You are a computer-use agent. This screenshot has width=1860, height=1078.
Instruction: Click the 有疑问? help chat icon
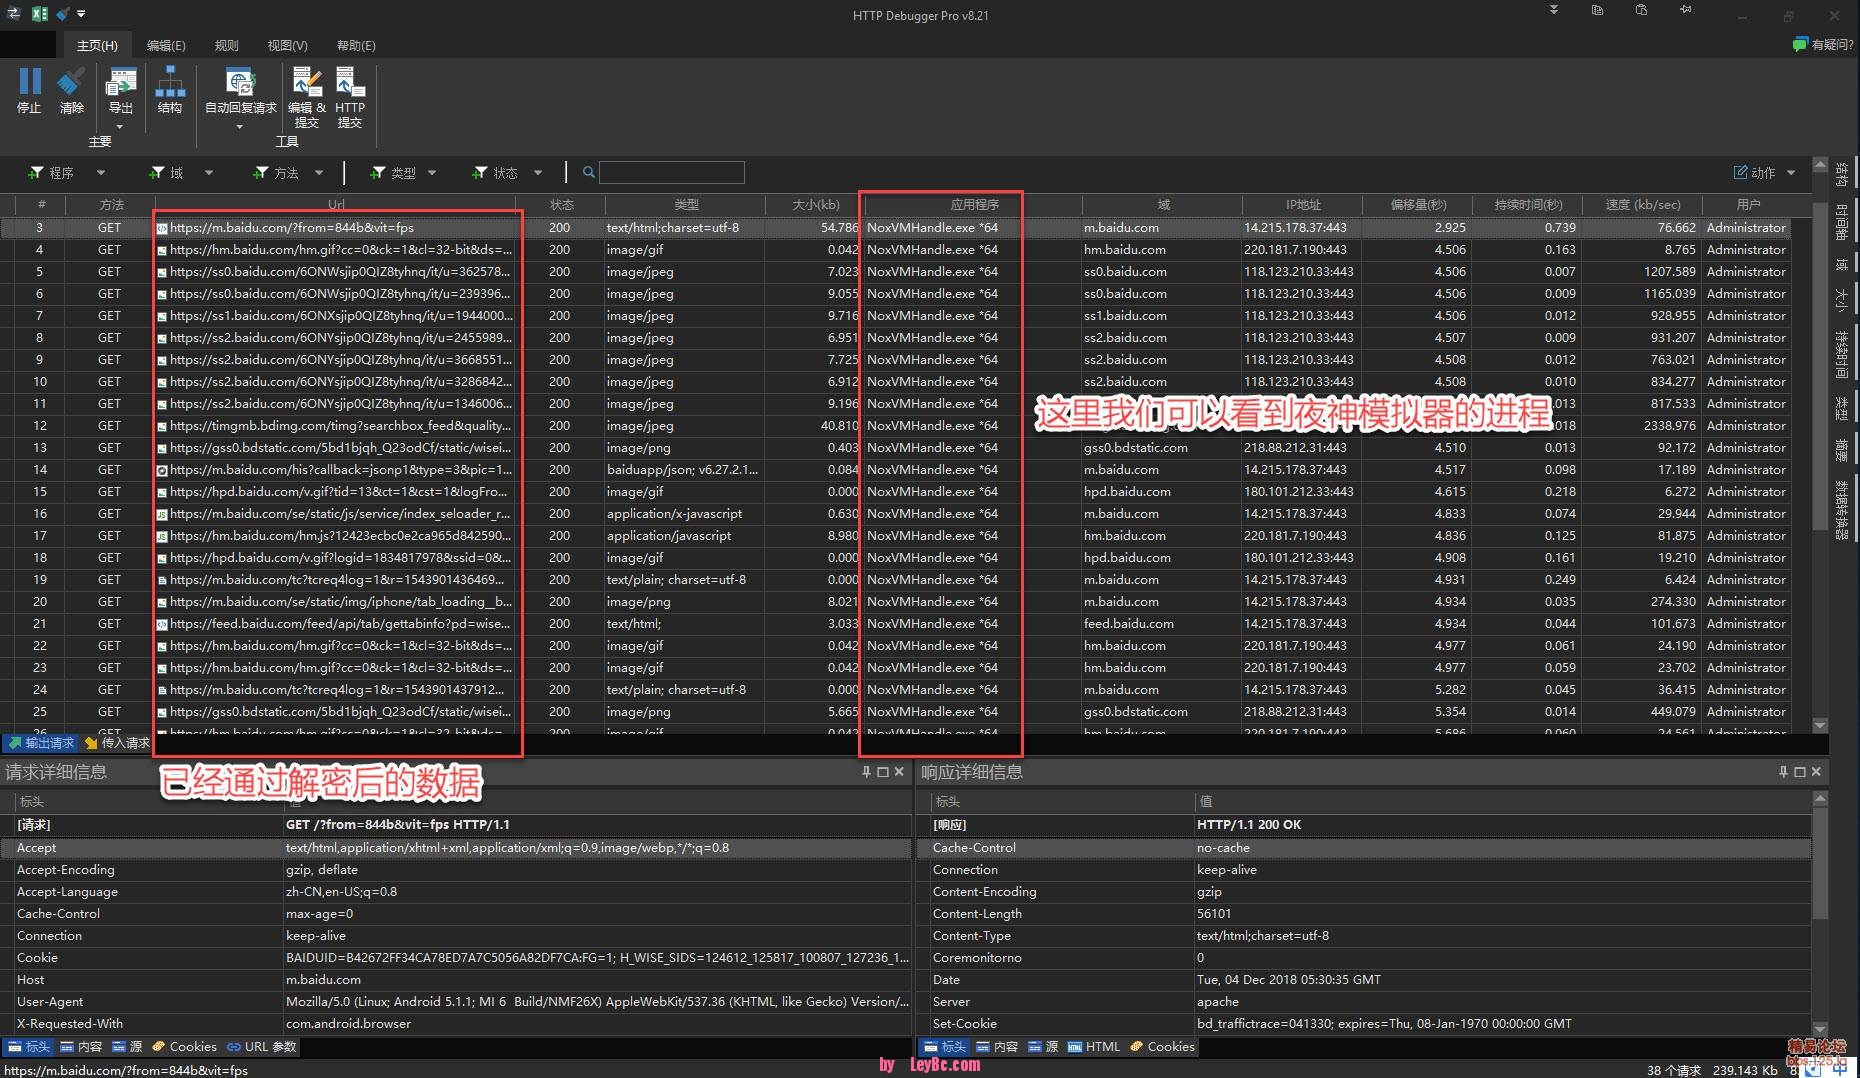1800,44
